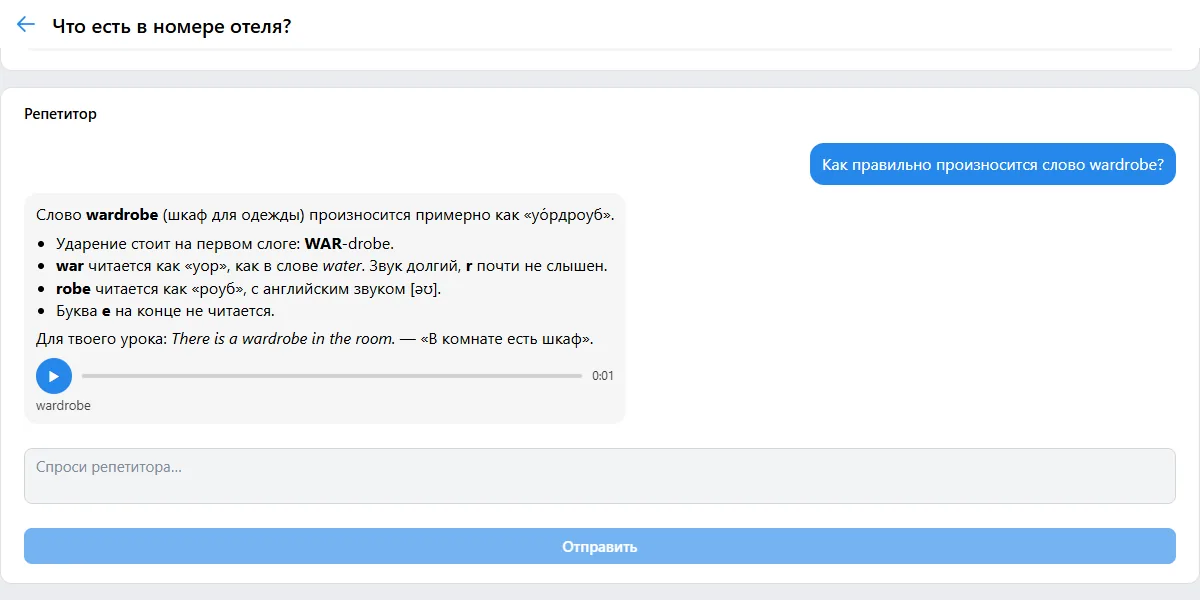Click the 'Репетитор' heading
Screen dimensions: 1200x600
[x=60, y=114]
